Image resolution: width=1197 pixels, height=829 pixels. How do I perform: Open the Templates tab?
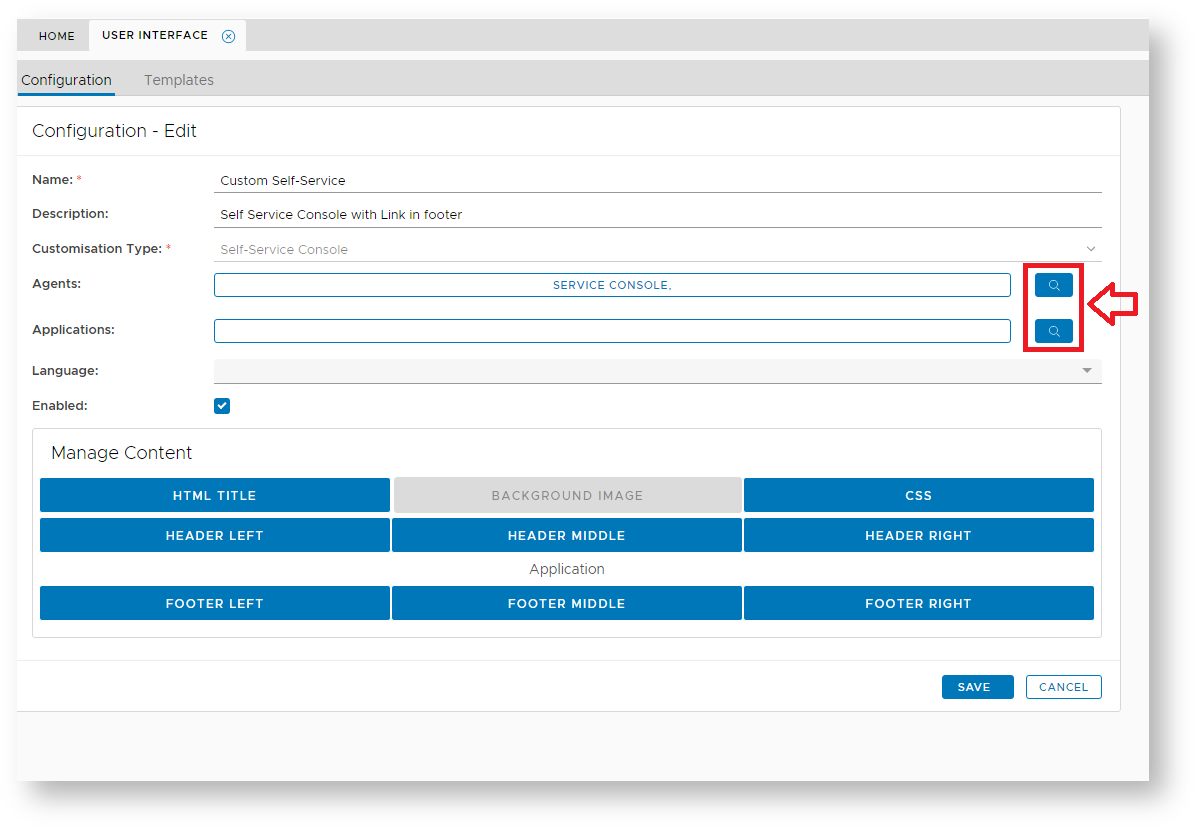179,80
